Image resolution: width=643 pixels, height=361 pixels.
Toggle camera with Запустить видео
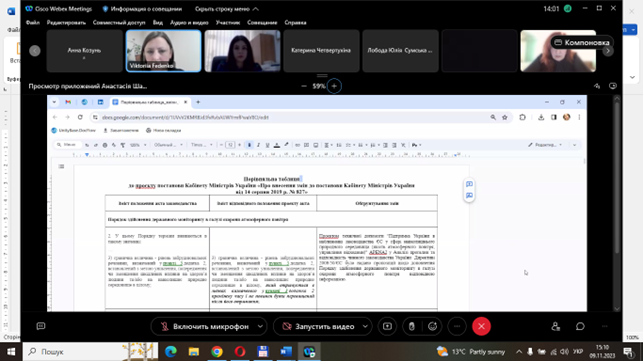318,327
